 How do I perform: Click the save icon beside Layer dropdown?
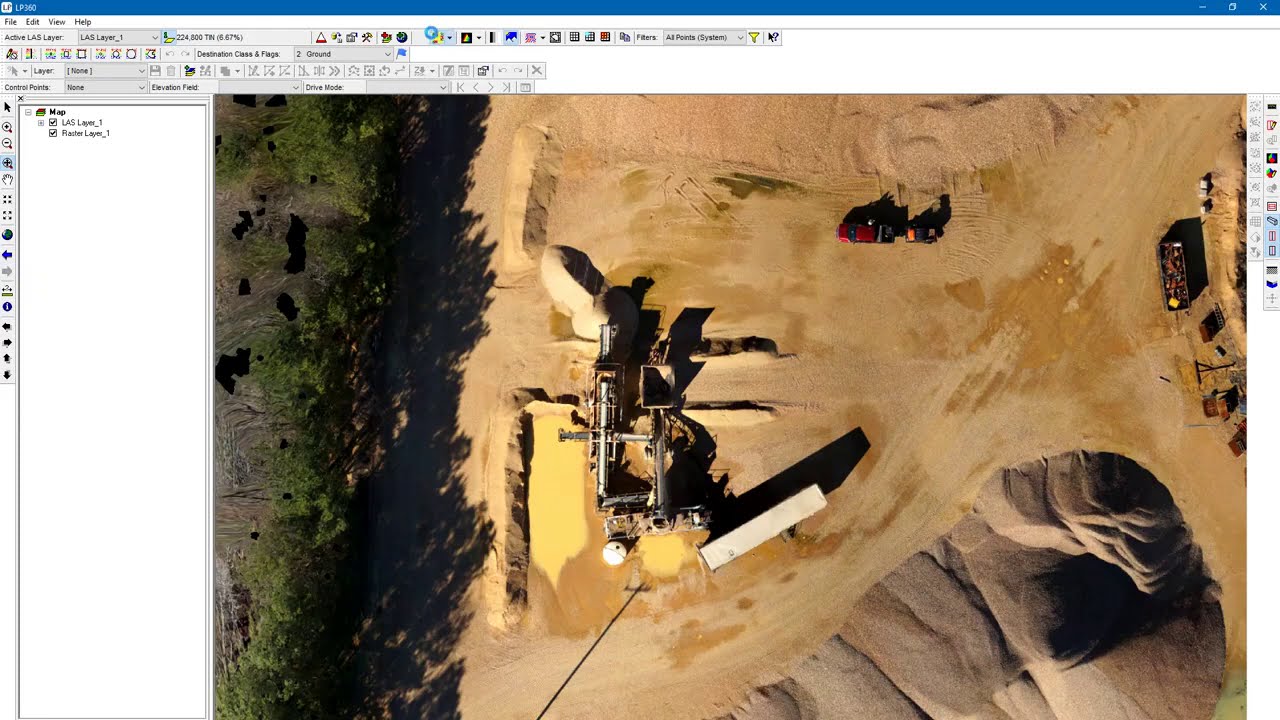pyautogui.click(x=155, y=71)
